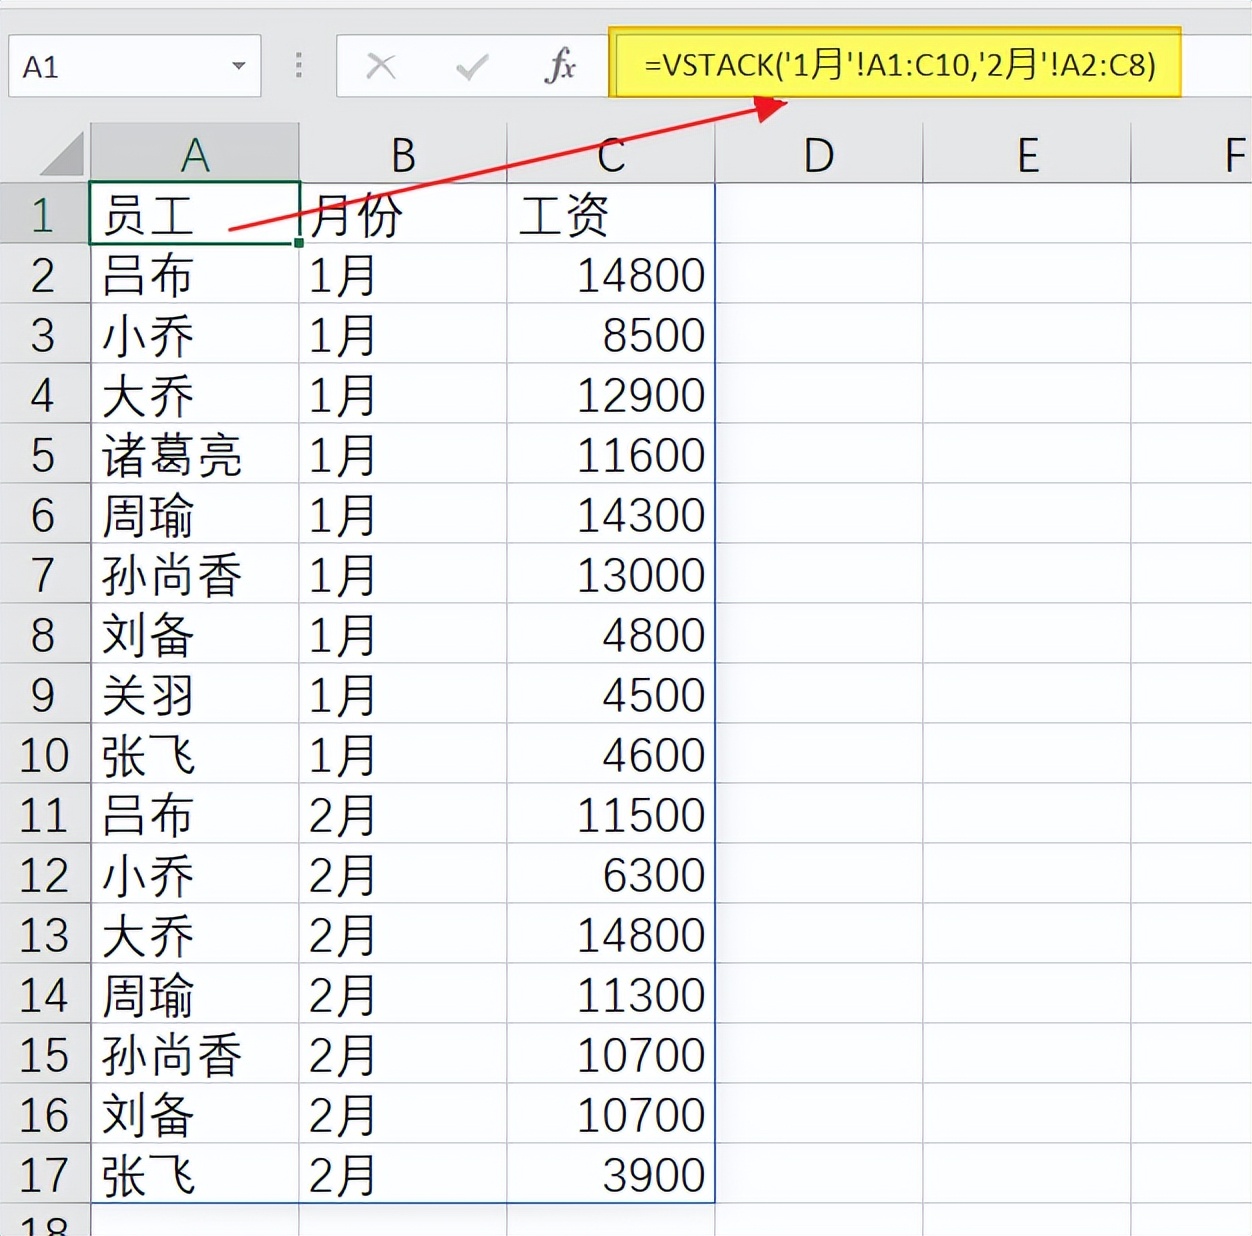Click the vertical dots separator next to Name Box
Screen dimensions: 1252x1236
(x=297, y=65)
